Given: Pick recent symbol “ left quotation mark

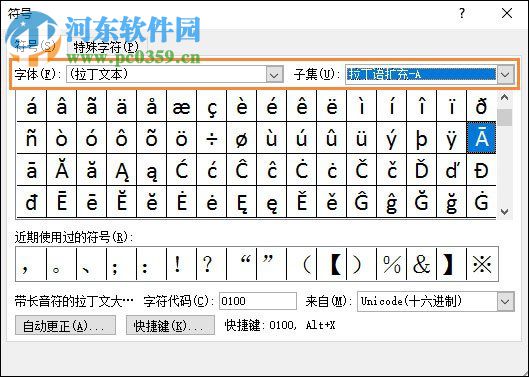Looking at the screenshot, I should point(242,264).
